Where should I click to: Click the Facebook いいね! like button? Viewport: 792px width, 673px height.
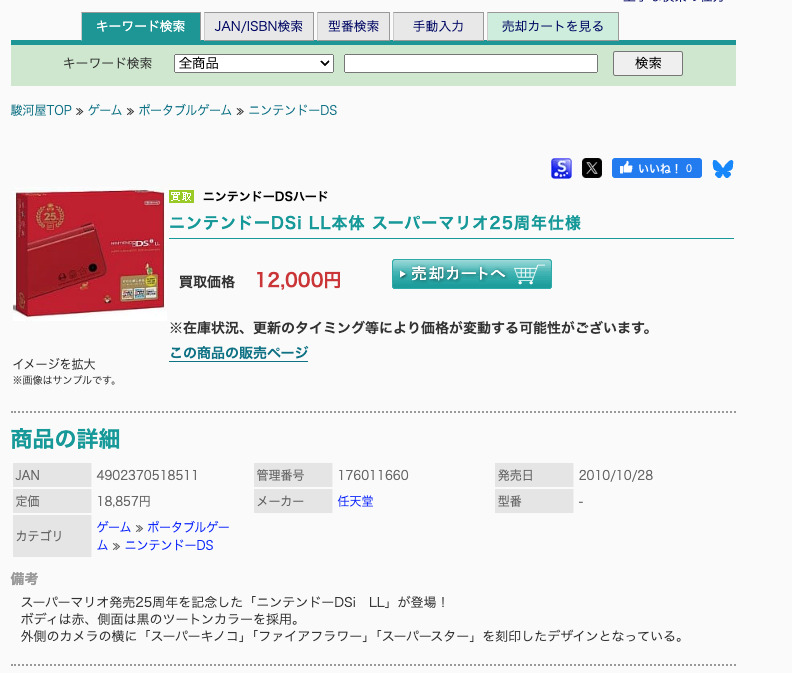coord(657,168)
